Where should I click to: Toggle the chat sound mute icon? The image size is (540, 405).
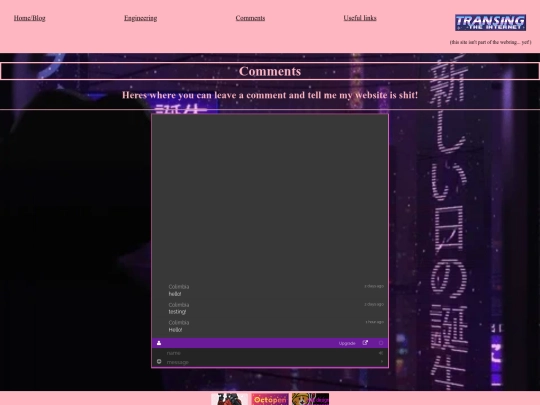tap(381, 353)
